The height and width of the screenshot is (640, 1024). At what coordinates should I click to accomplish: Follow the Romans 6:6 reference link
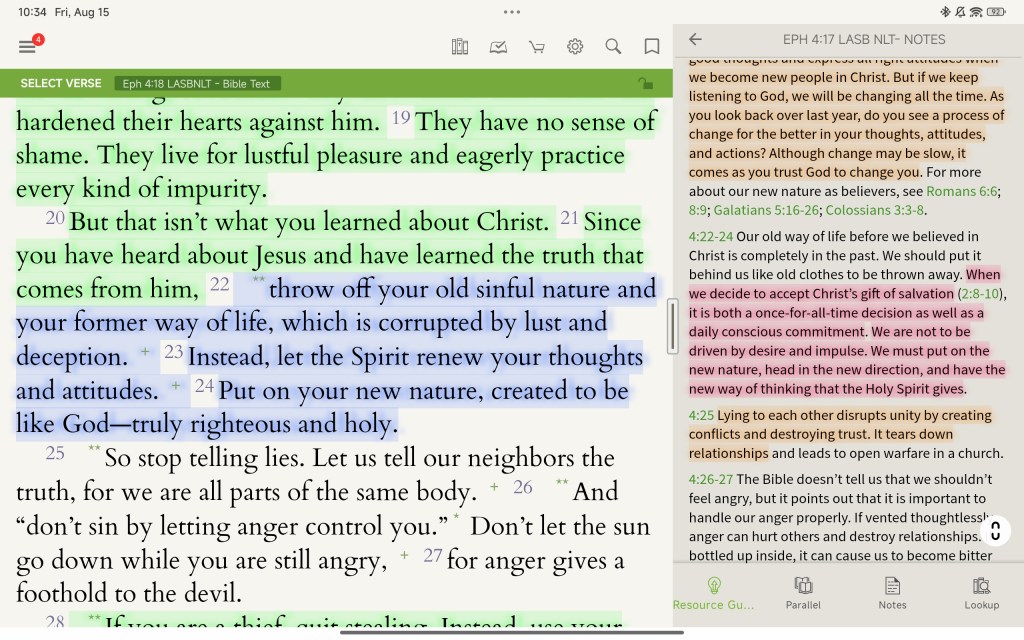click(x=960, y=191)
